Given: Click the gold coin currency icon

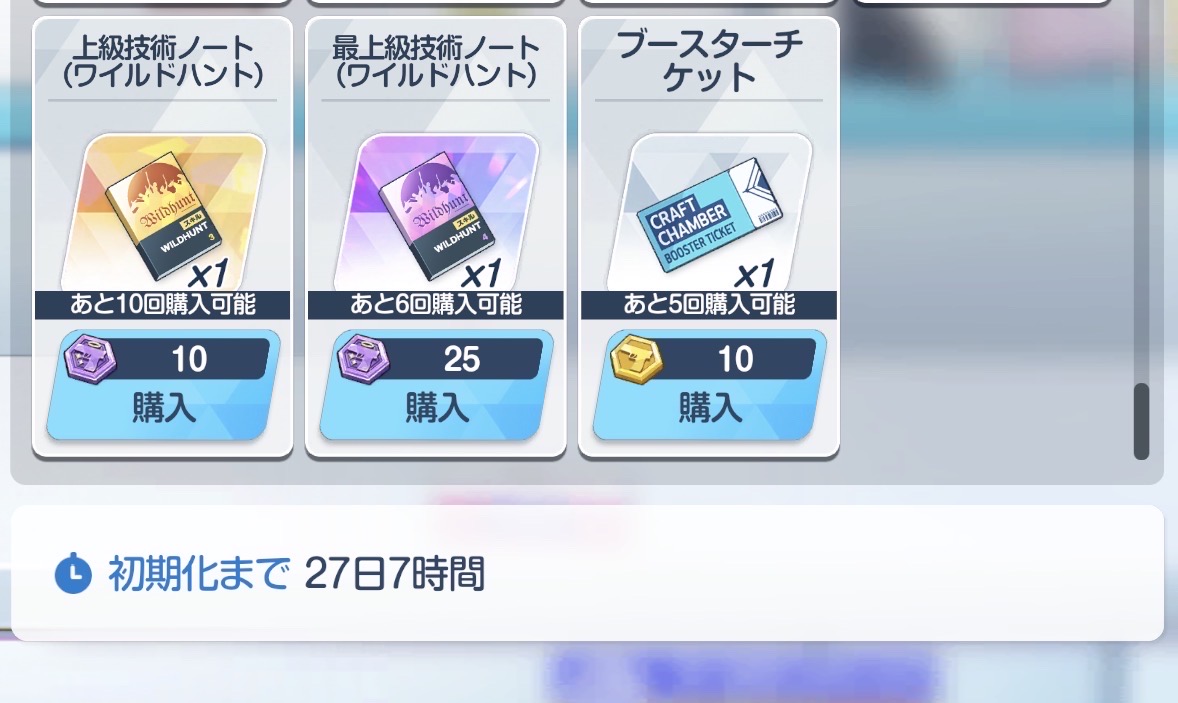Looking at the screenshot, I should 637,359.
